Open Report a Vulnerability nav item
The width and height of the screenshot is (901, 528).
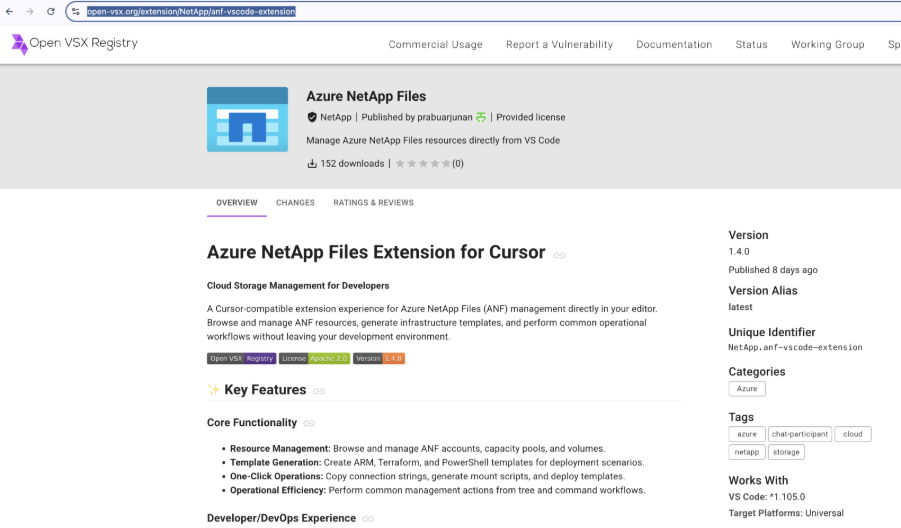559,44
